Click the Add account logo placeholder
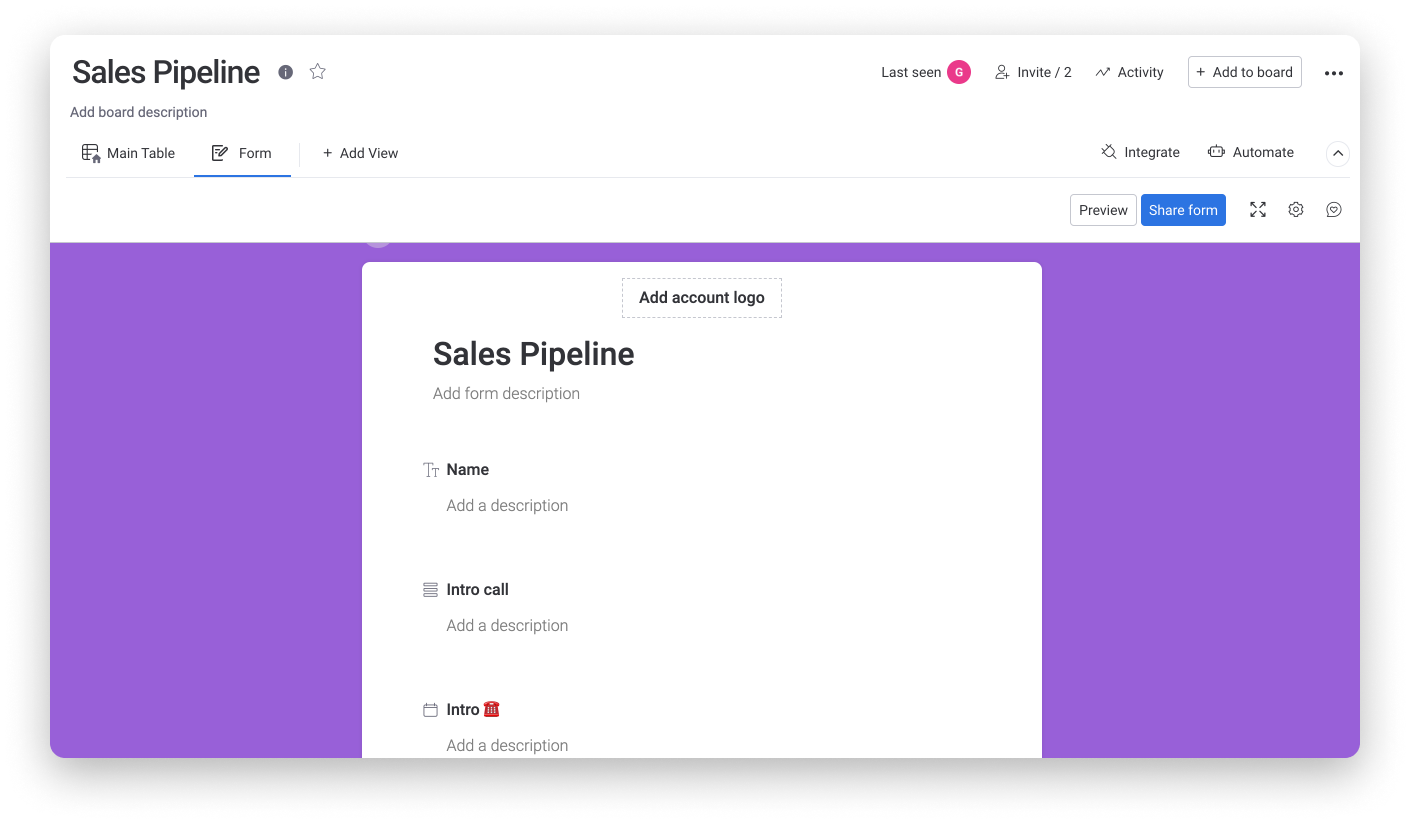The width and height of the screenshot is (1410, 823). click(702, 298)
